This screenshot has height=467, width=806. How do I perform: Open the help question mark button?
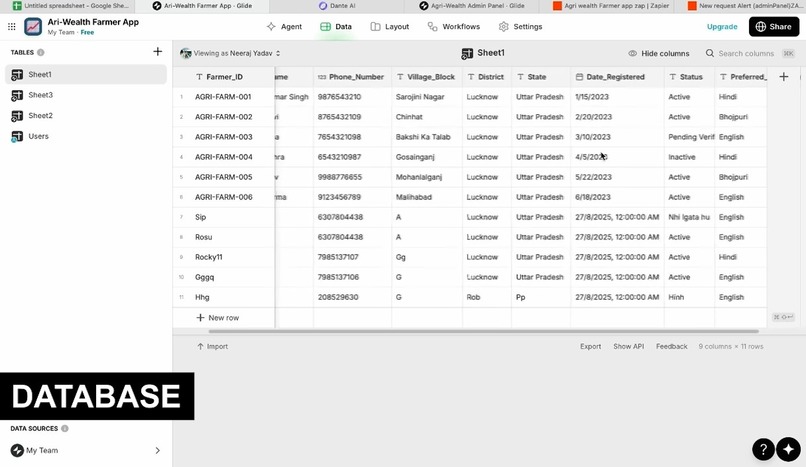(763, 450)
